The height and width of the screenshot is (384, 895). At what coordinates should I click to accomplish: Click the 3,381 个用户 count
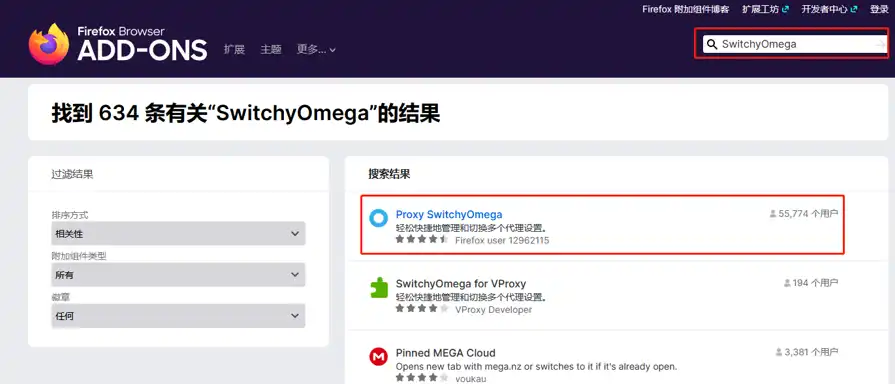pyautogui.click(x=811, y=353)
